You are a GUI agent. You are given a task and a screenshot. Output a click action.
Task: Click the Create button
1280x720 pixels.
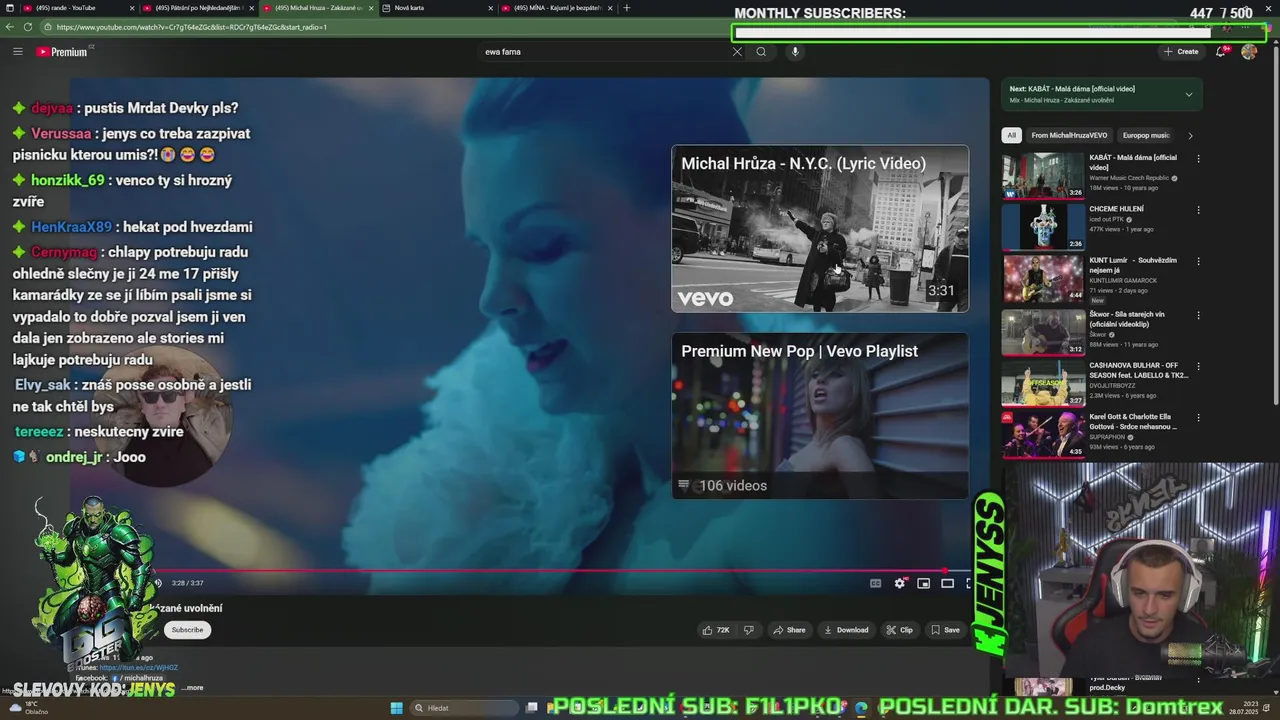(1181, 51)
